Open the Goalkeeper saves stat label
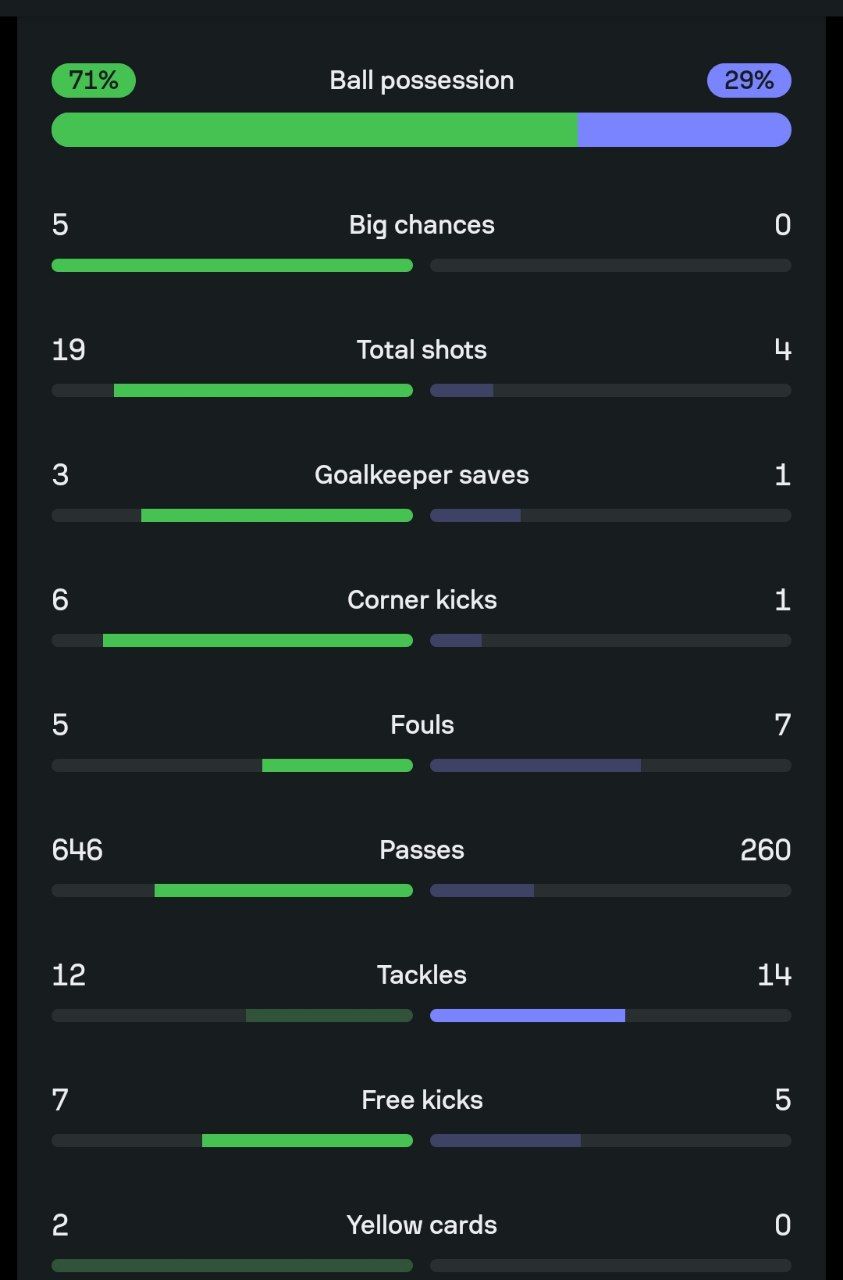This screenshot has width=843, height=1280. (421, 475)
